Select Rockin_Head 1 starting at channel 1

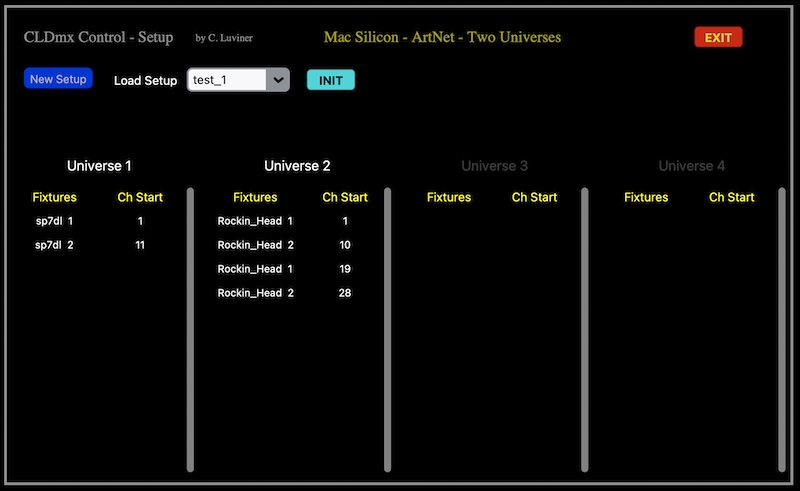pyautogui.click(x=255, y=221)
